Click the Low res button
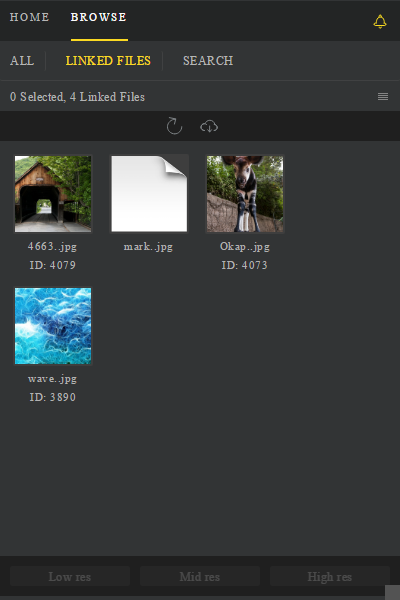Viewport: 400px width, 600px height. (x=70, y=576)
